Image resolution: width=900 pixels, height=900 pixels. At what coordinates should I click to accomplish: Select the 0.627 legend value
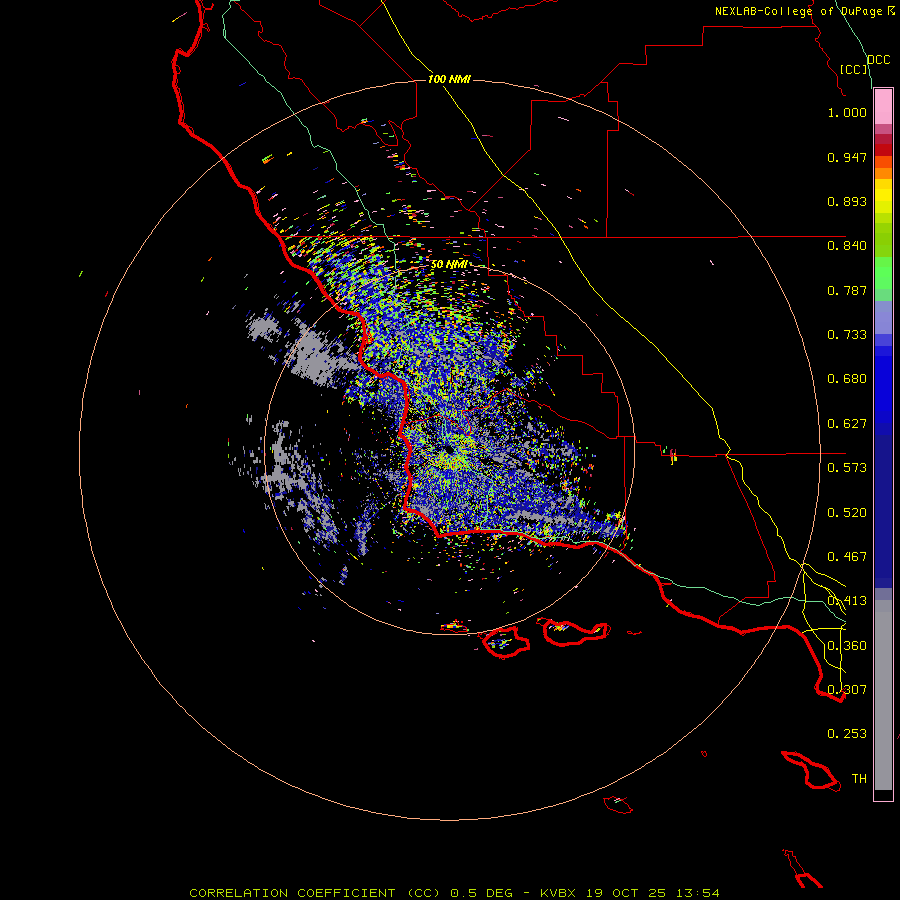click(x=847, y=424)
